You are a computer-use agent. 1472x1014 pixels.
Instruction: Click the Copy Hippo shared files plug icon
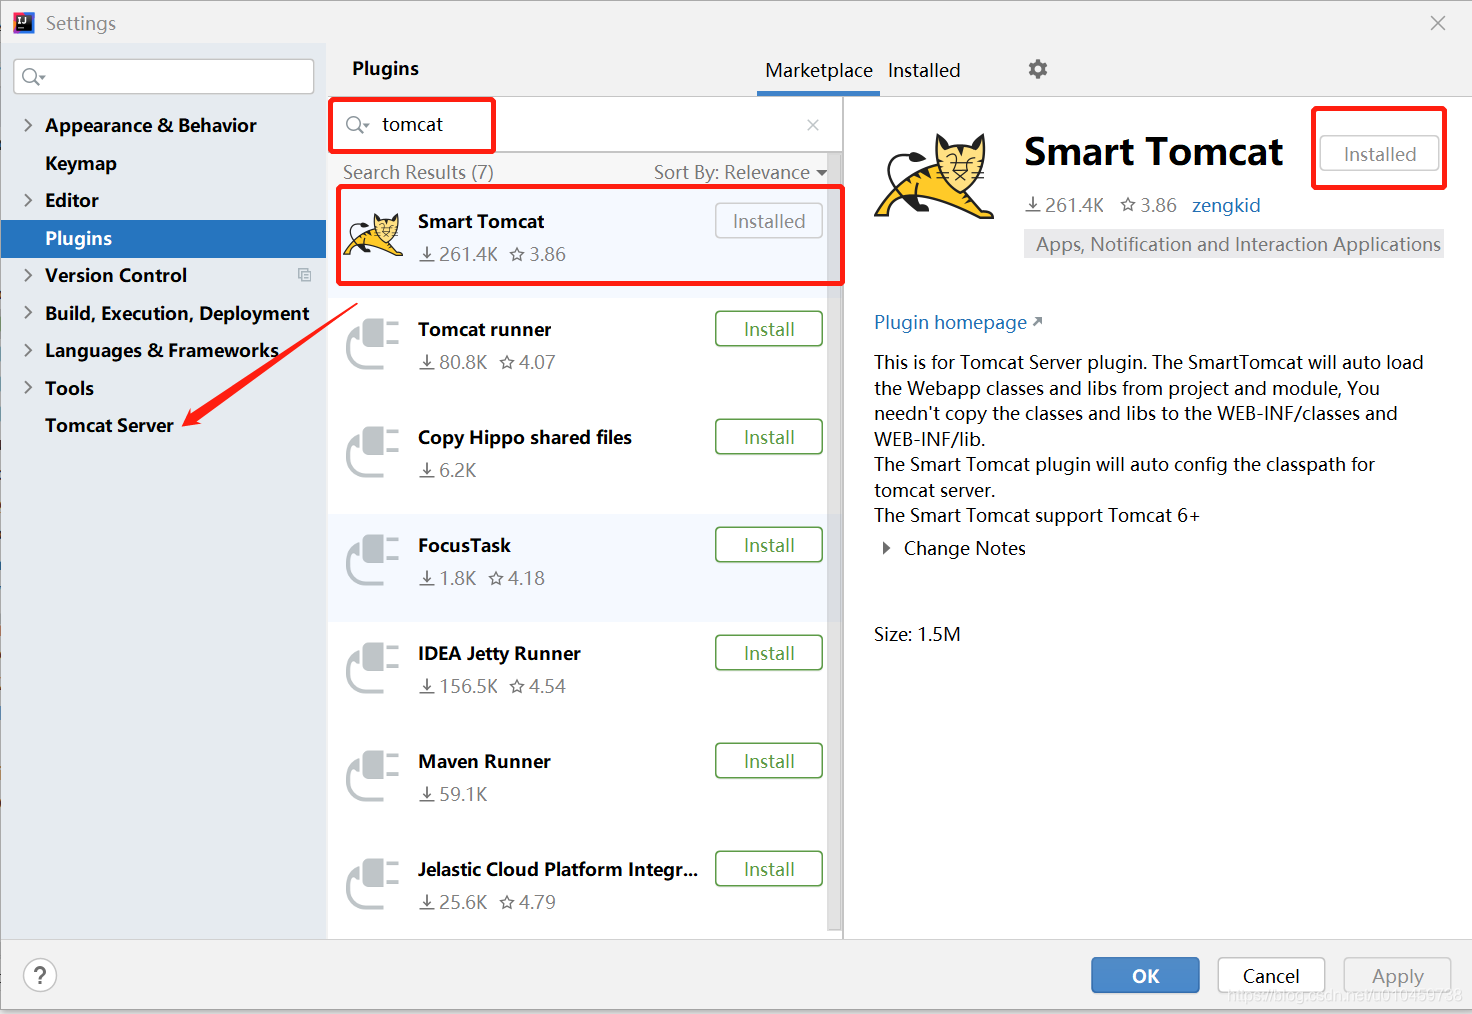click(372, 452)
